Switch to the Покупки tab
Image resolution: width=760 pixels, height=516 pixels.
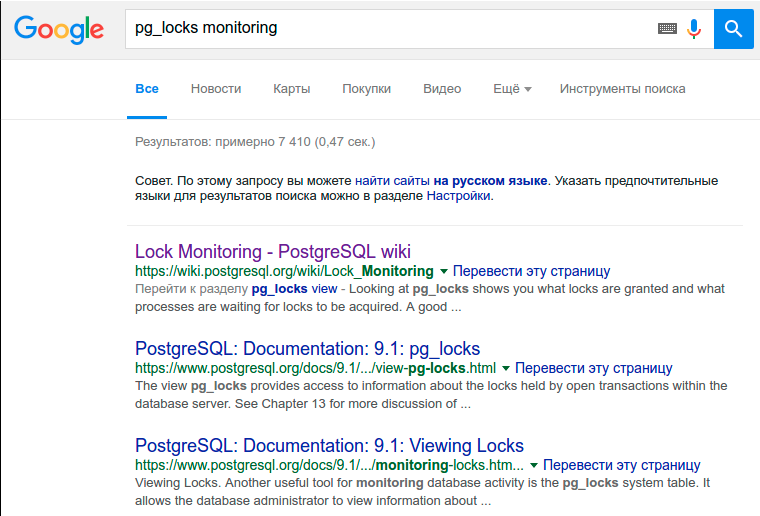pos(366,89)
